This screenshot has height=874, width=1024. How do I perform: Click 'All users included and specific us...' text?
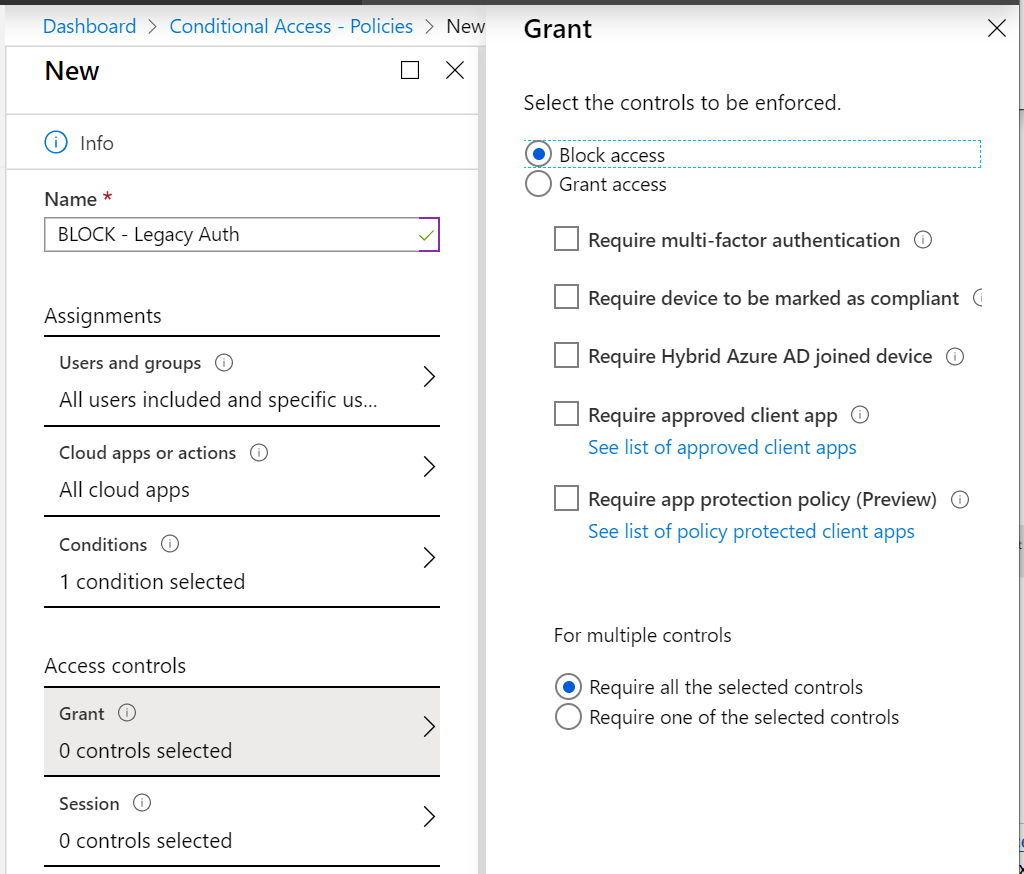pyautogui.click(x=218, y=400)
